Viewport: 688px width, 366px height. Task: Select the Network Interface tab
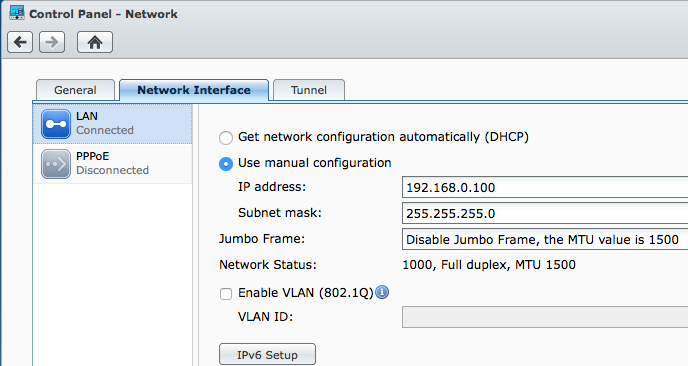point(194,90)
